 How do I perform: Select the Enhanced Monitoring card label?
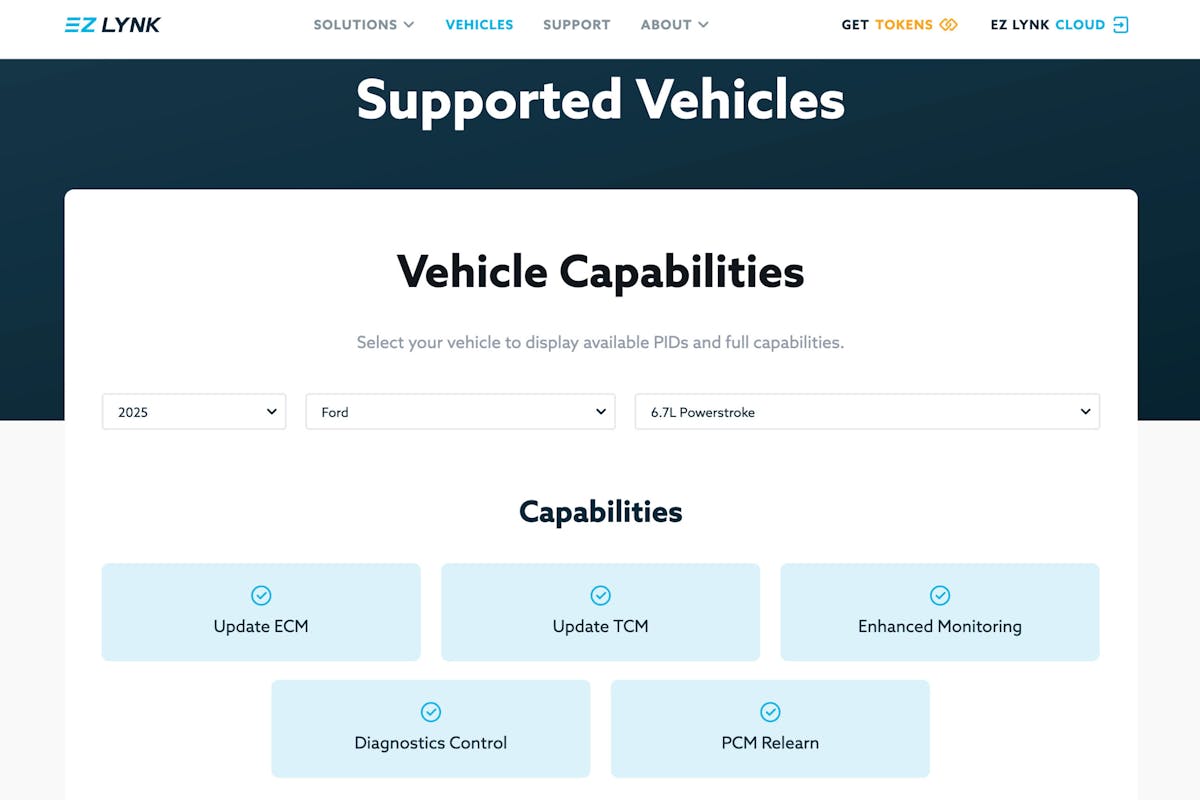[940, 627]
